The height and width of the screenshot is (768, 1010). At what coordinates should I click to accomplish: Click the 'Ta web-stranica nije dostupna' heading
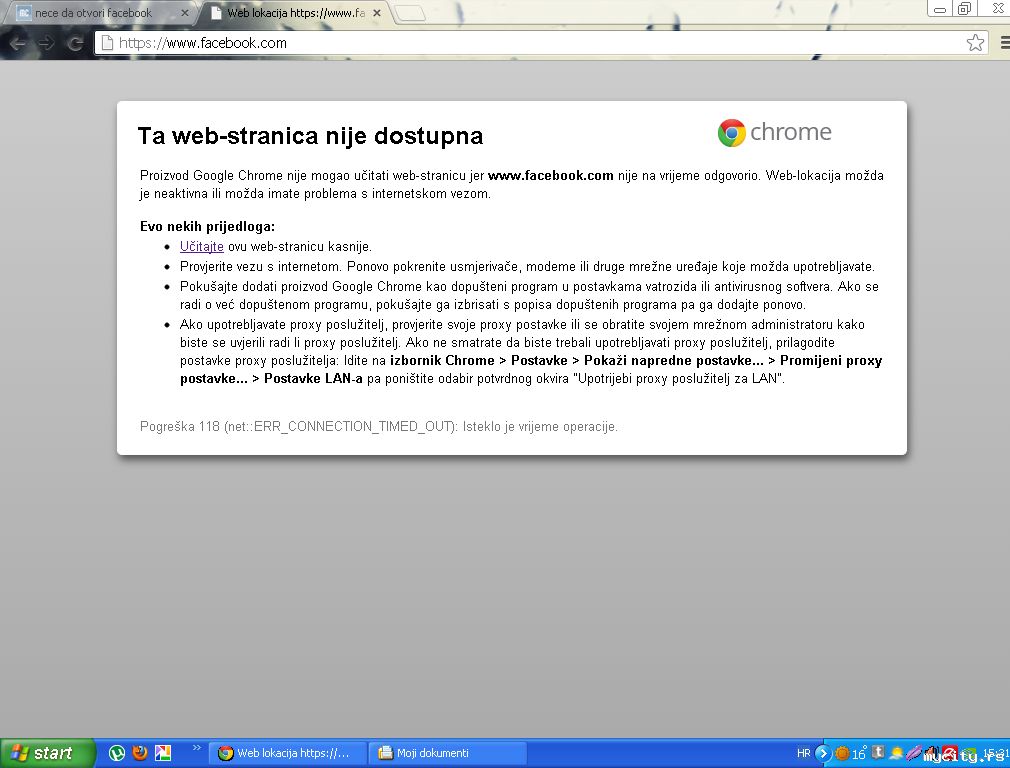(x=310, y=136)
